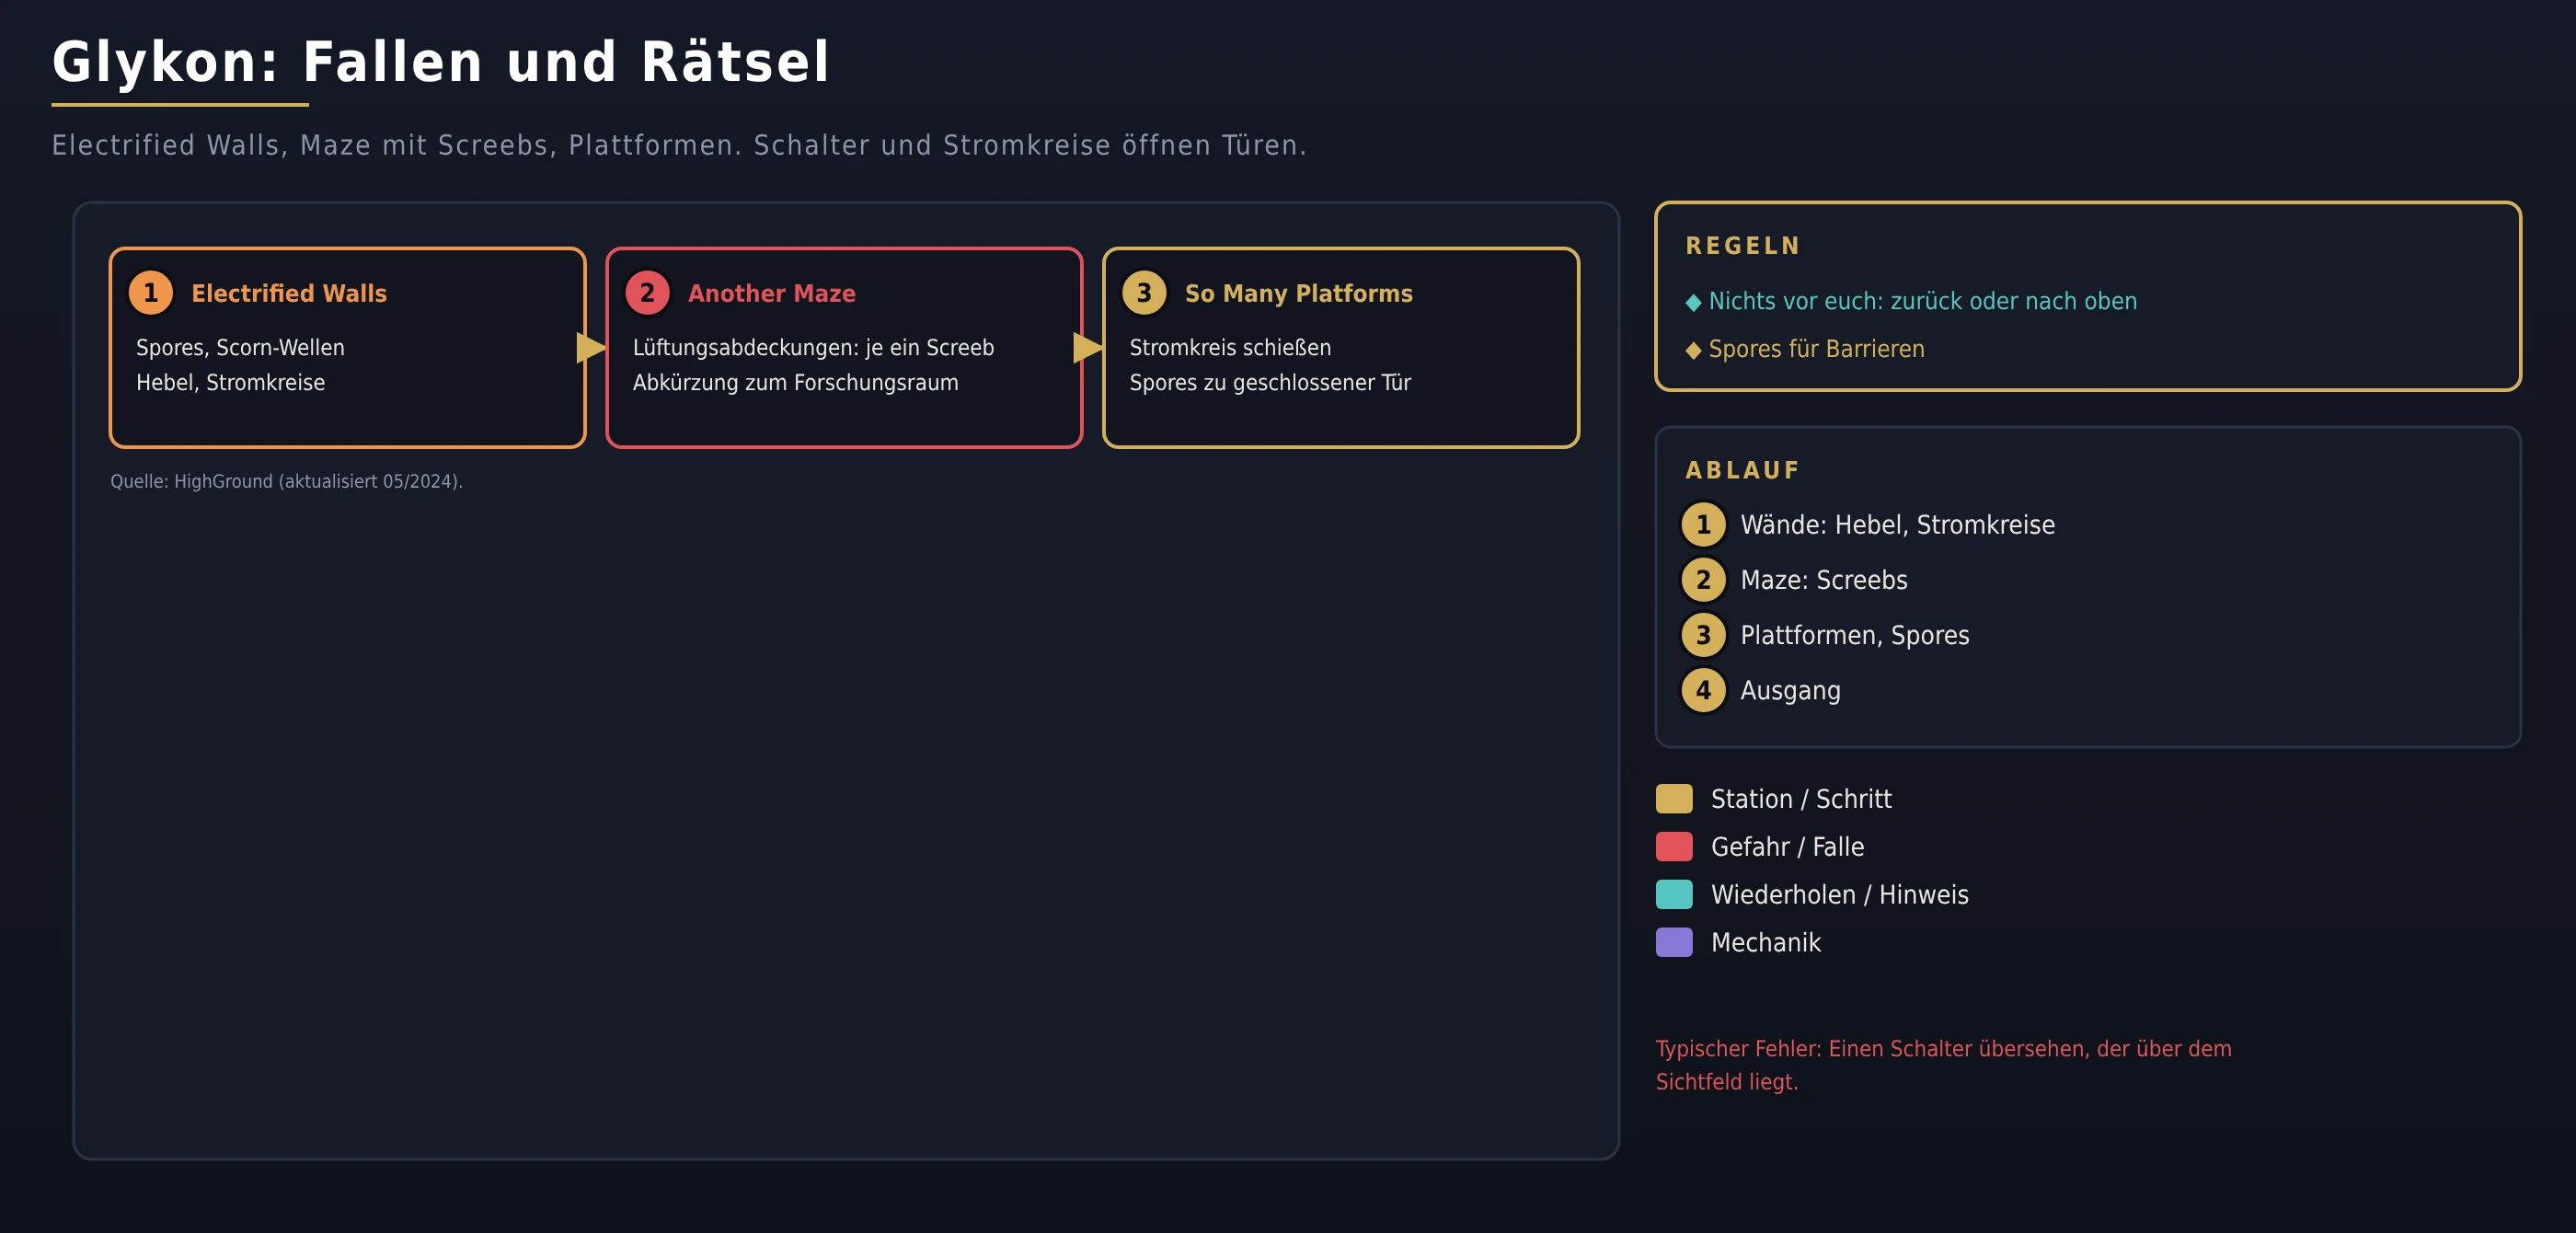Click the legend label 'Wiederholen / Hinweis'
2576x1233 pixels.
(1839, 895)
